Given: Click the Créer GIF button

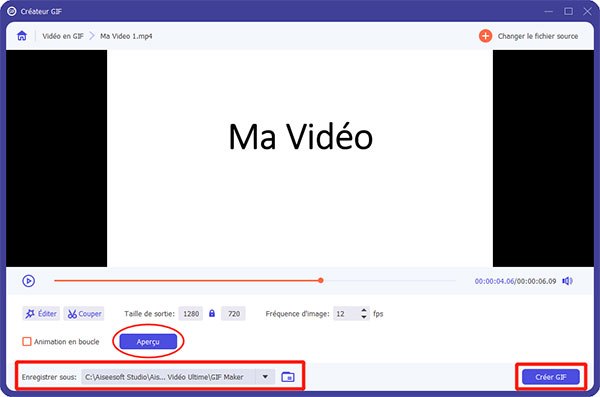Looking at the screenshot, I should 551,377.
